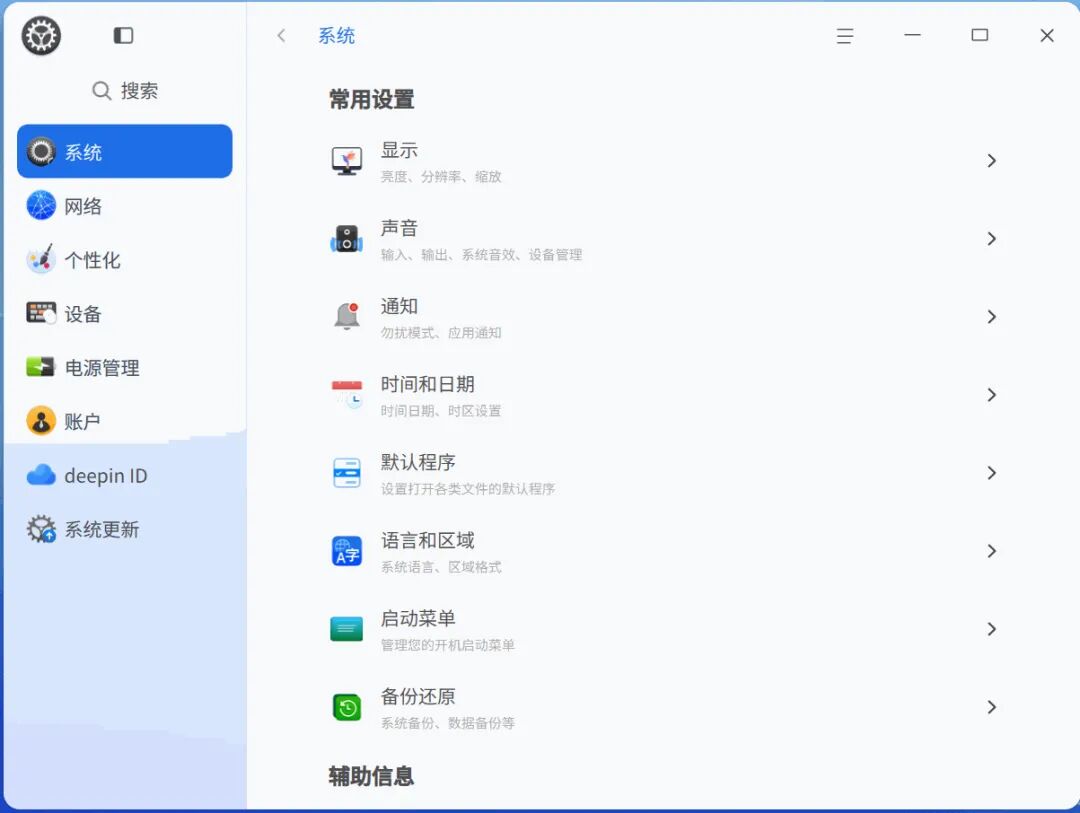1080x813 pixels.
Task: Click the 显示 monitor icon
Action: click(x=347, y=161)
